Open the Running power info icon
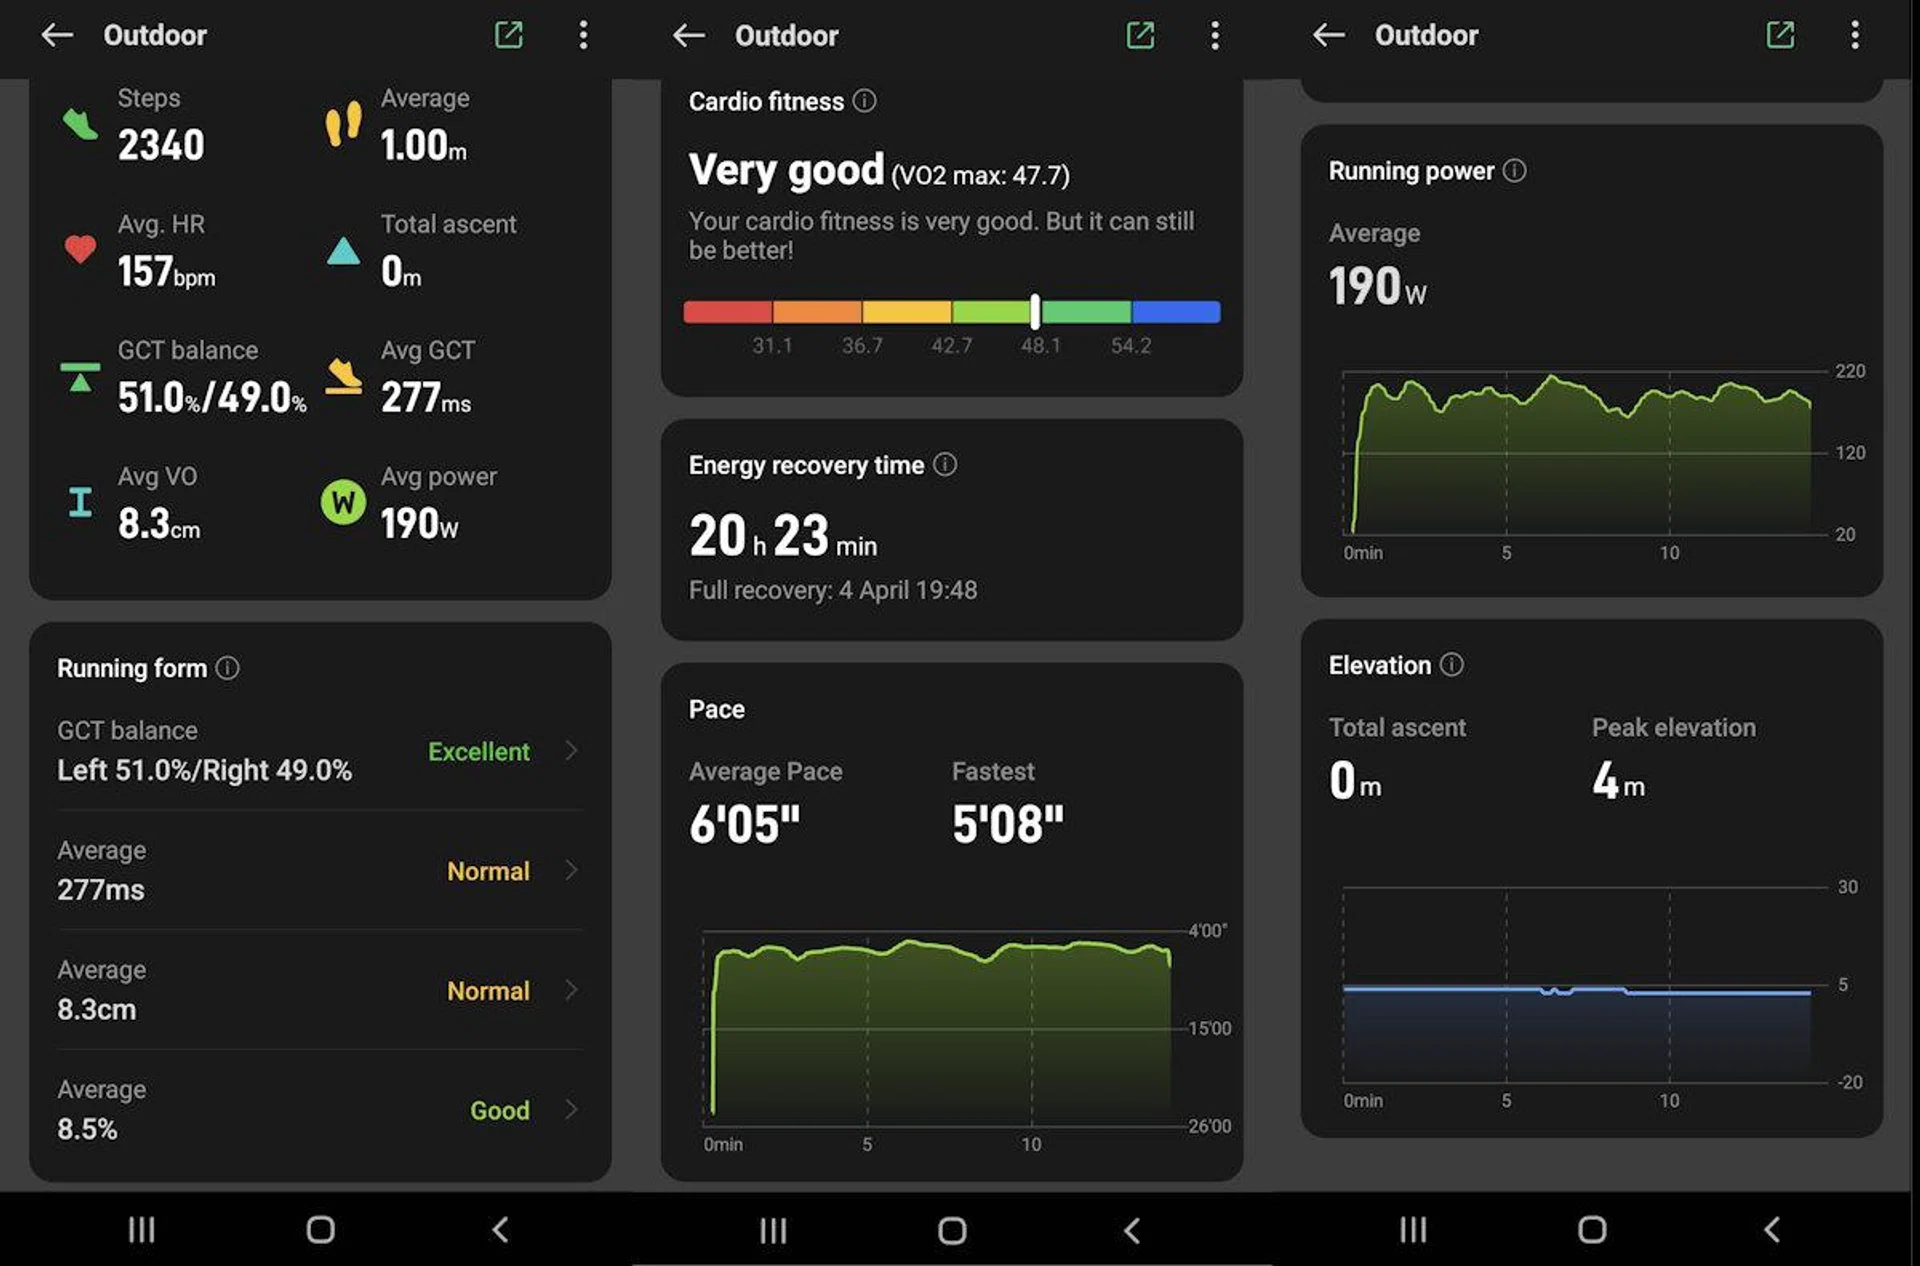This screenshot has height=1266, width=1920. (x=1514, y=171)
